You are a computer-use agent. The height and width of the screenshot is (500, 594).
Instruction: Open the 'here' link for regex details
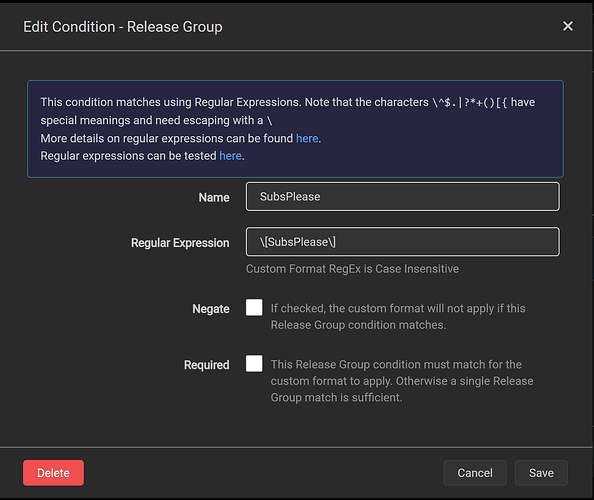tap(307, 138)
